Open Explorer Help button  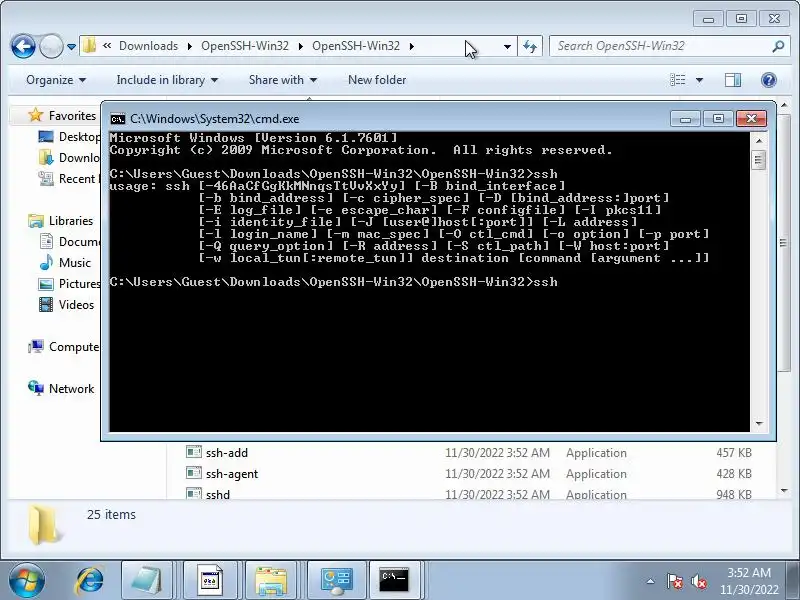point(768,80)
